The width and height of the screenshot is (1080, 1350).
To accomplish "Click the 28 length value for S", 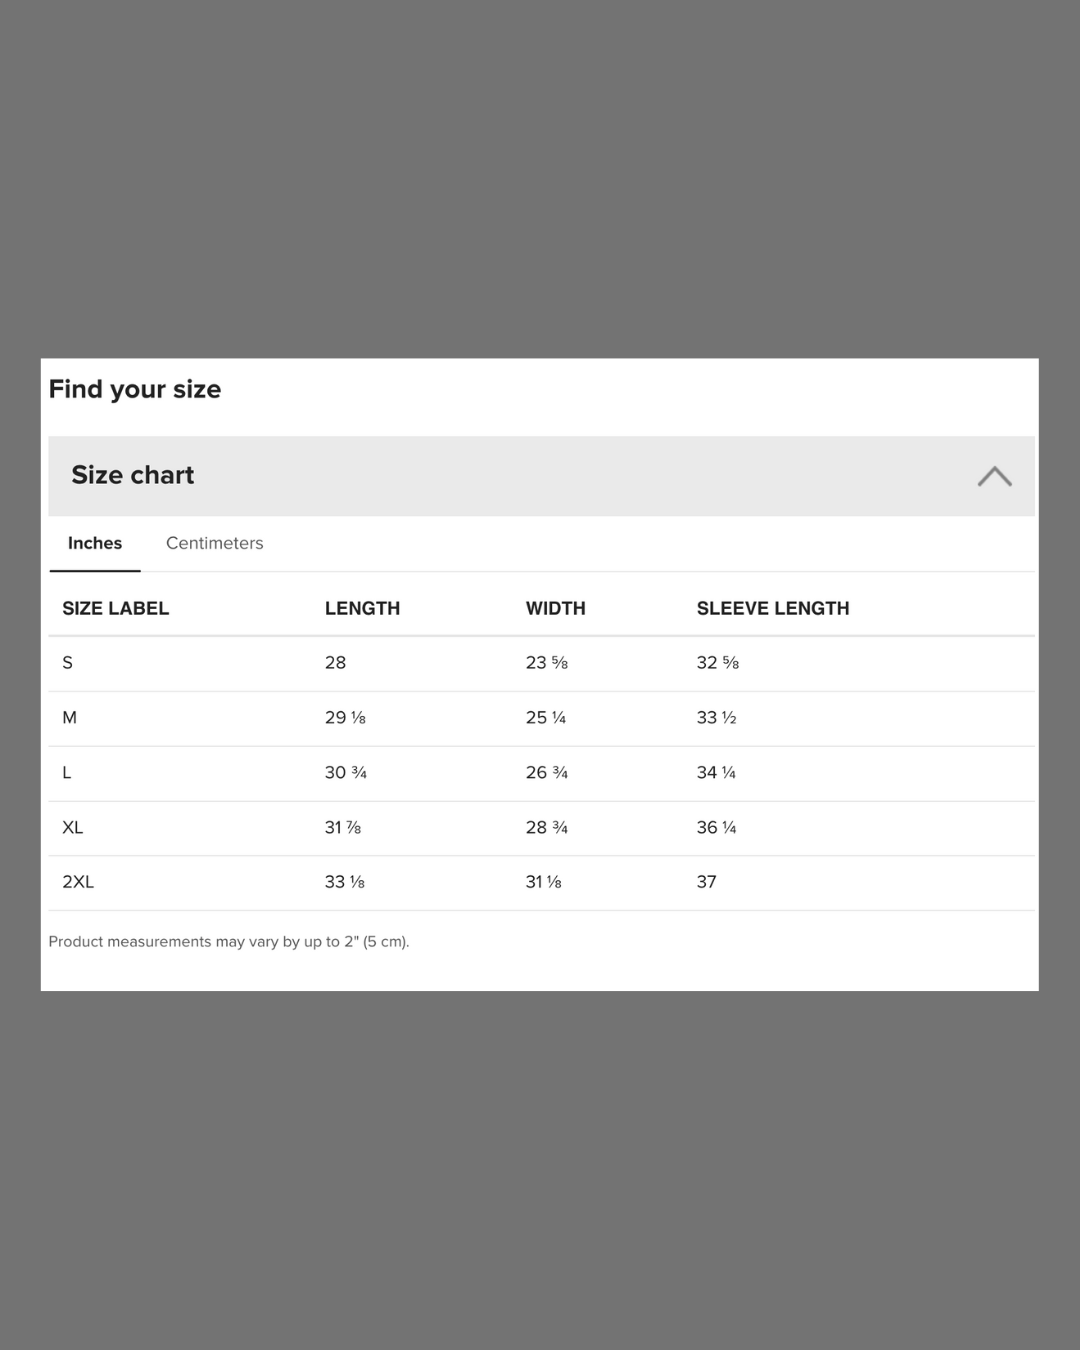I will click(x=335, y=663).
